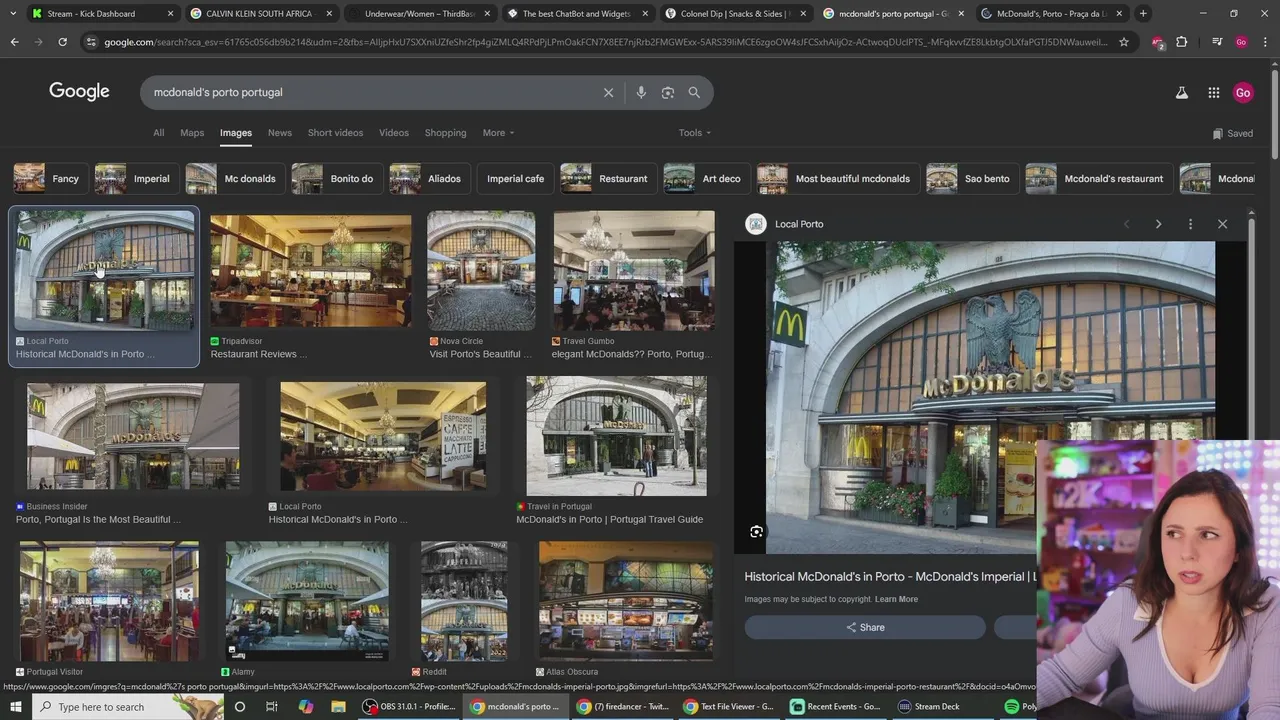The image size is (1280, 720).
Task: Open Atlas Obscura result image
Action: pyautogui.click(x=626, y=601)
